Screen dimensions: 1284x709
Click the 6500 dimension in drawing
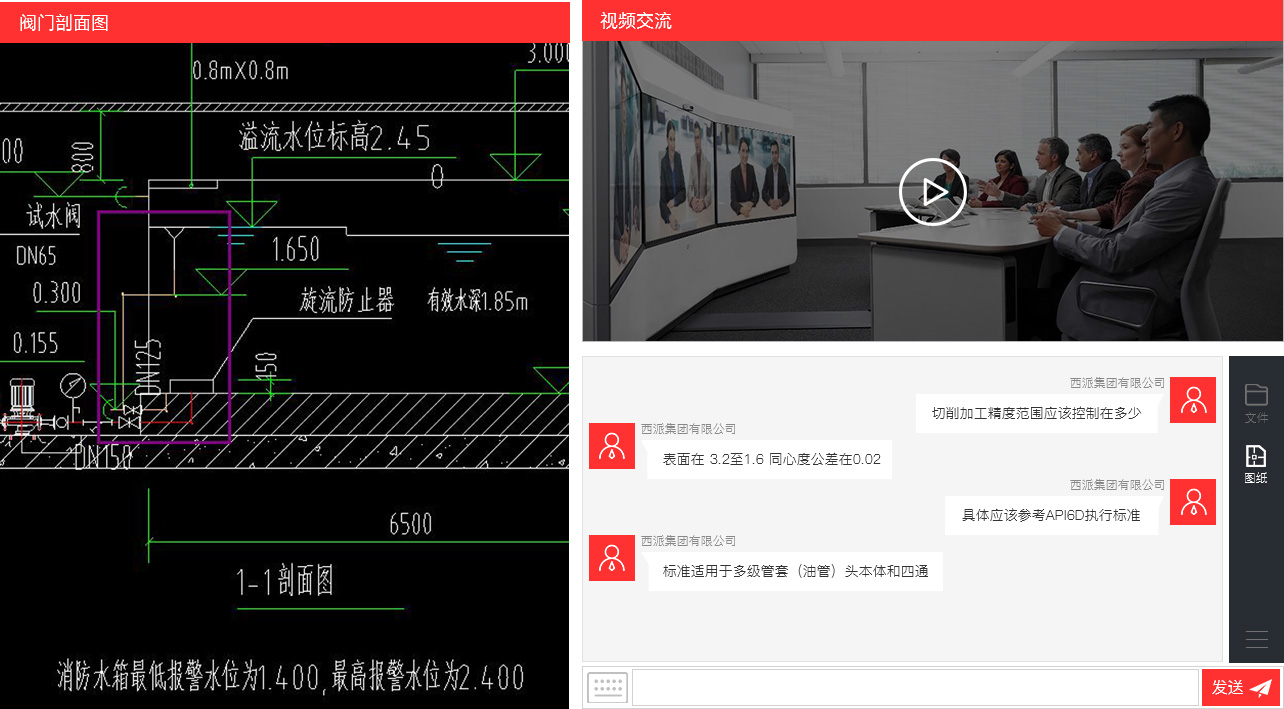pyautogui.click(x=411, y=523)
